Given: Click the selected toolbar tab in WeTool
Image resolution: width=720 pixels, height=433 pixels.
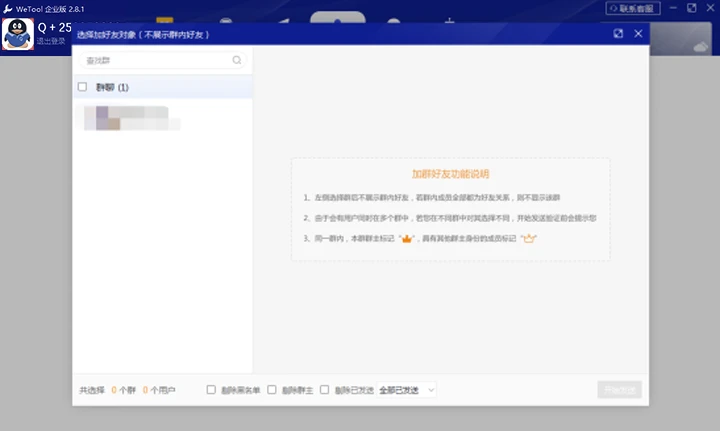Looking at the screenshot, I should coord(338,17).
